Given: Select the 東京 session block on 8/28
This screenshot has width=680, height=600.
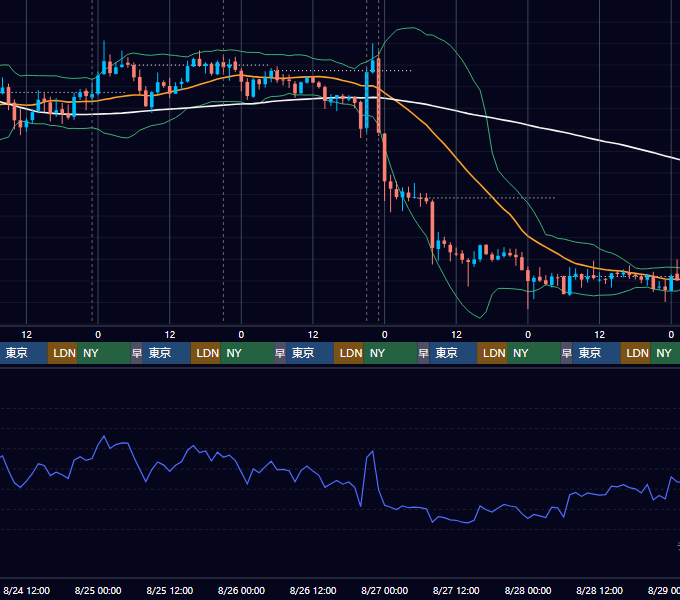Looking at the screenshot, I should click(x=596, y=353).
